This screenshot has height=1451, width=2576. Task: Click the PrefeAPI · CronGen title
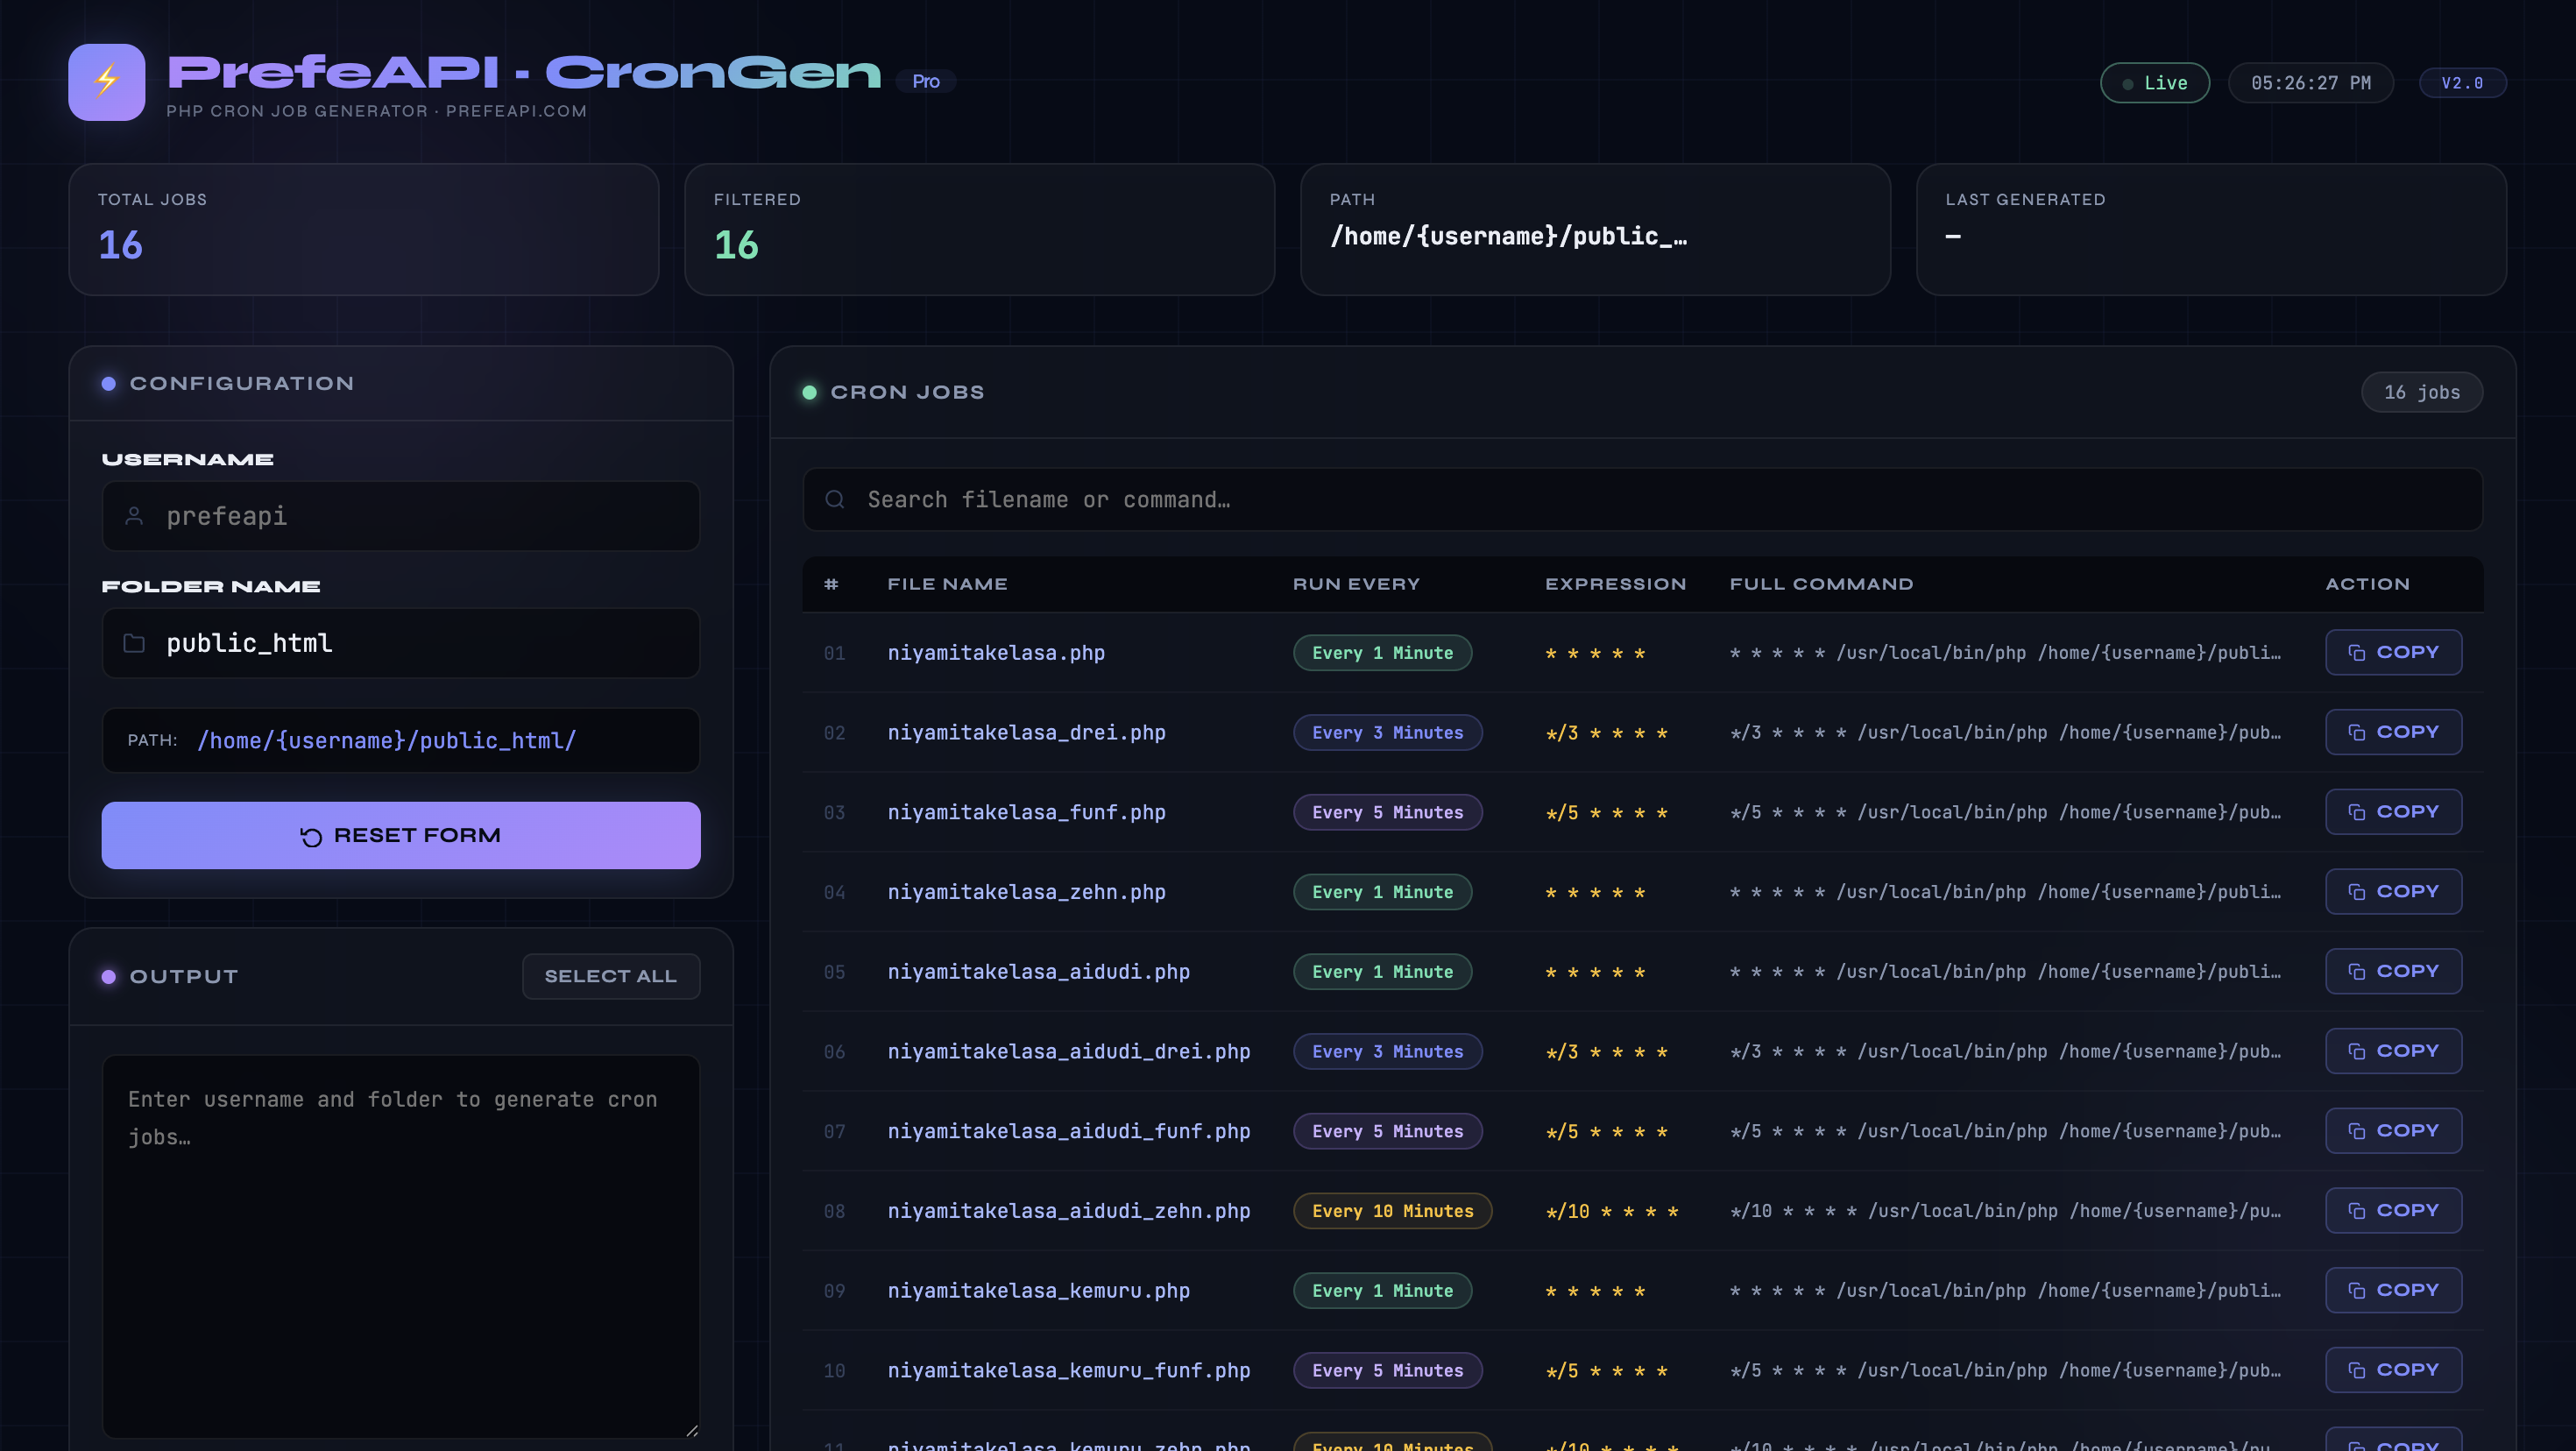(x=524, y=72)
